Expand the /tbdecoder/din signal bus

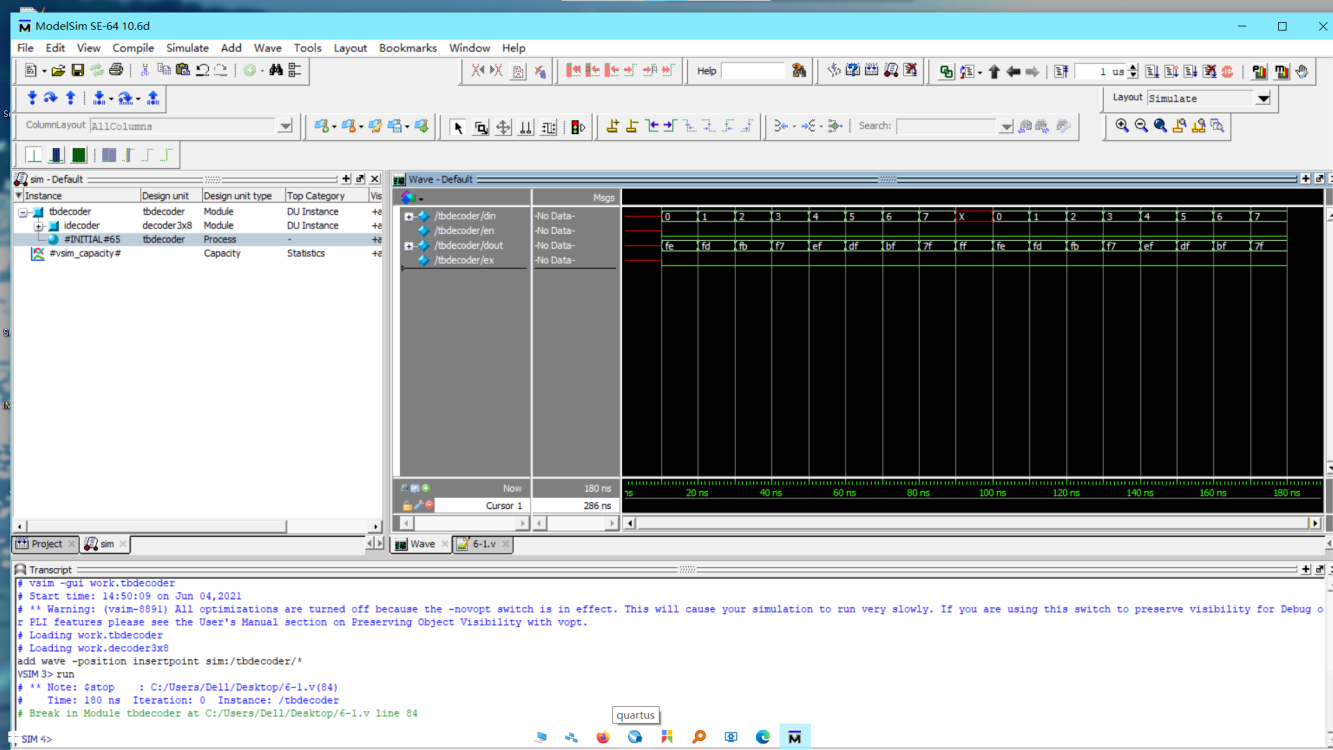(x=408, y=216)
